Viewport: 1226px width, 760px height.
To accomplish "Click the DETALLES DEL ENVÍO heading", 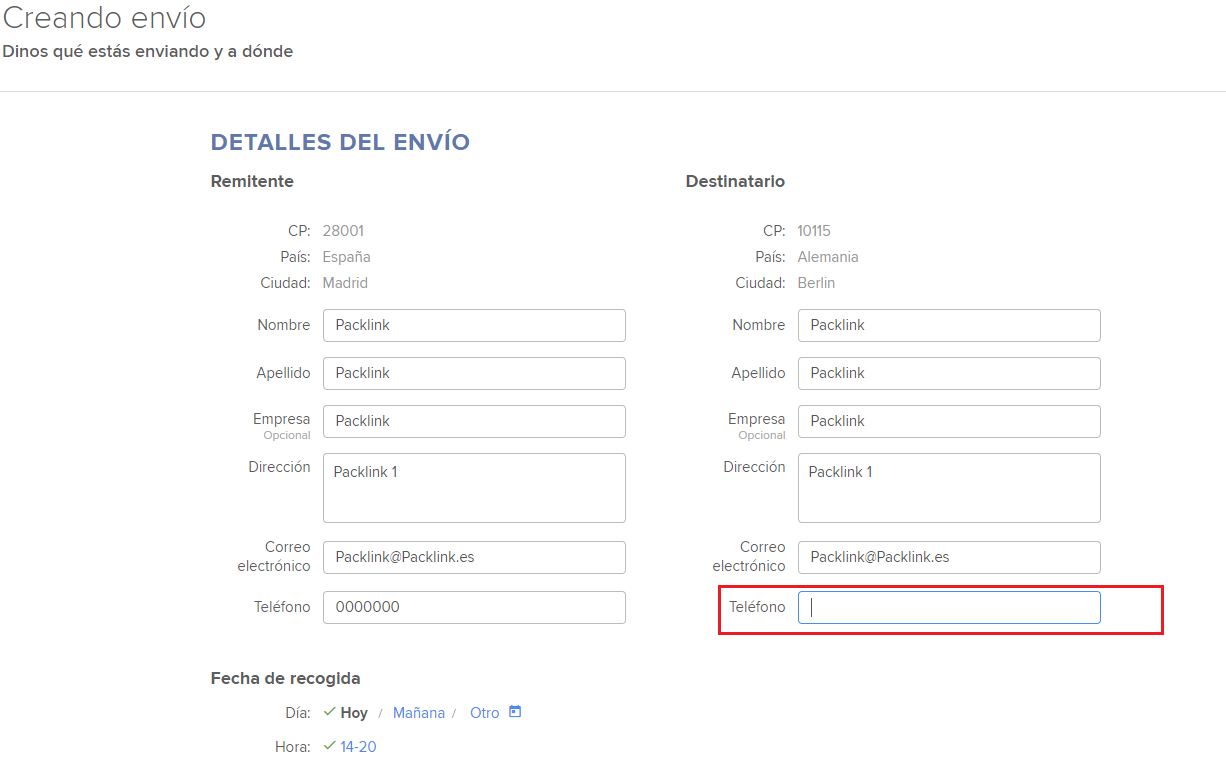I will (x=340, y=142).
